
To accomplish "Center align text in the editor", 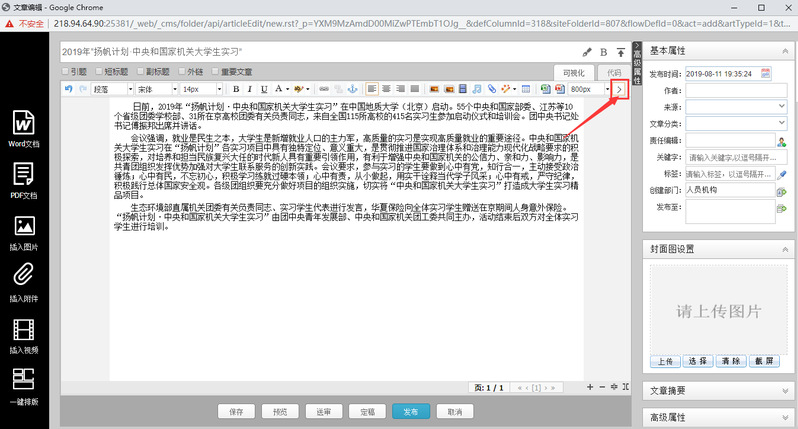I will coord(386,89).
